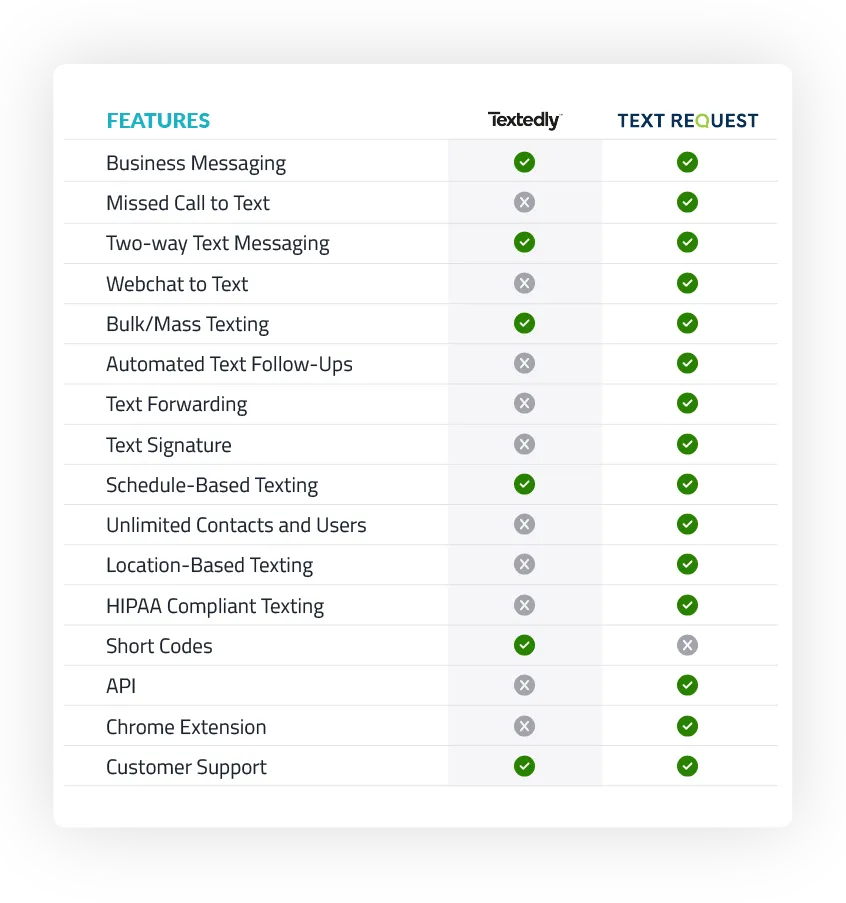Select the FEATURES column heading
Image resolution: width=846 pixels, height=903 pixels.
158,121
